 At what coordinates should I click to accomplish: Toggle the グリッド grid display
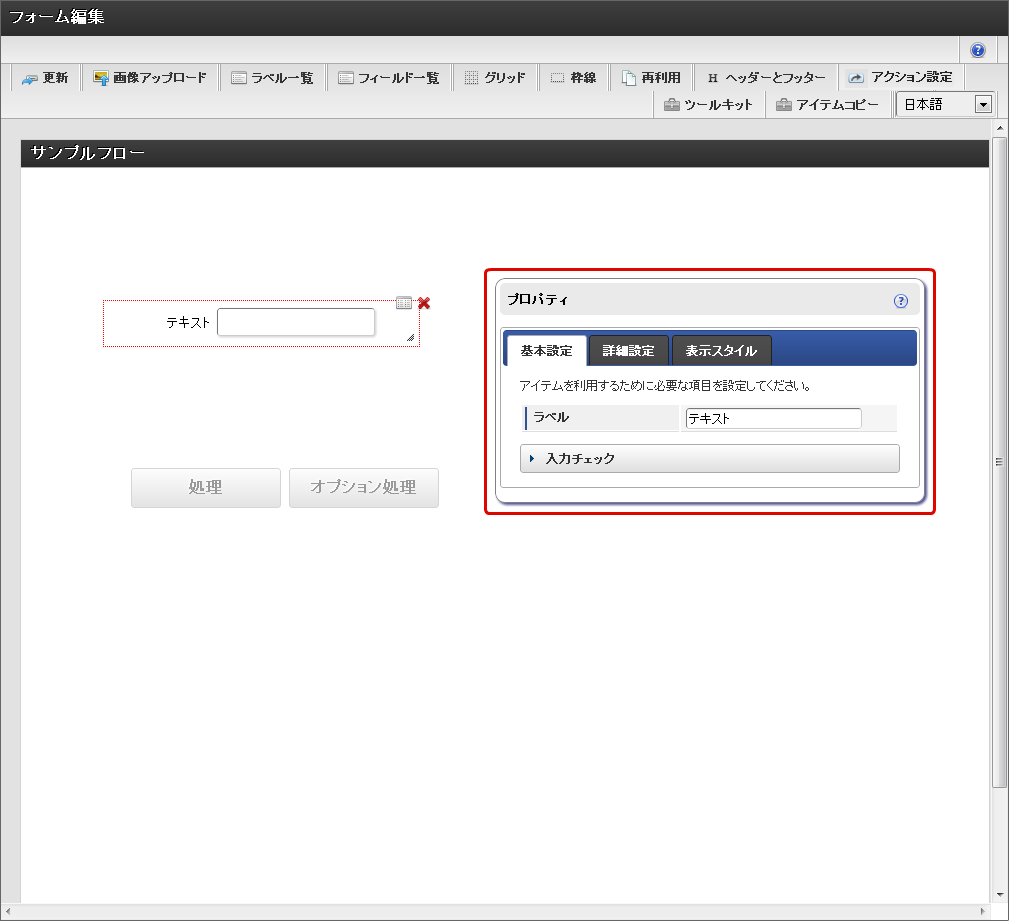click(x=495, y=78)
